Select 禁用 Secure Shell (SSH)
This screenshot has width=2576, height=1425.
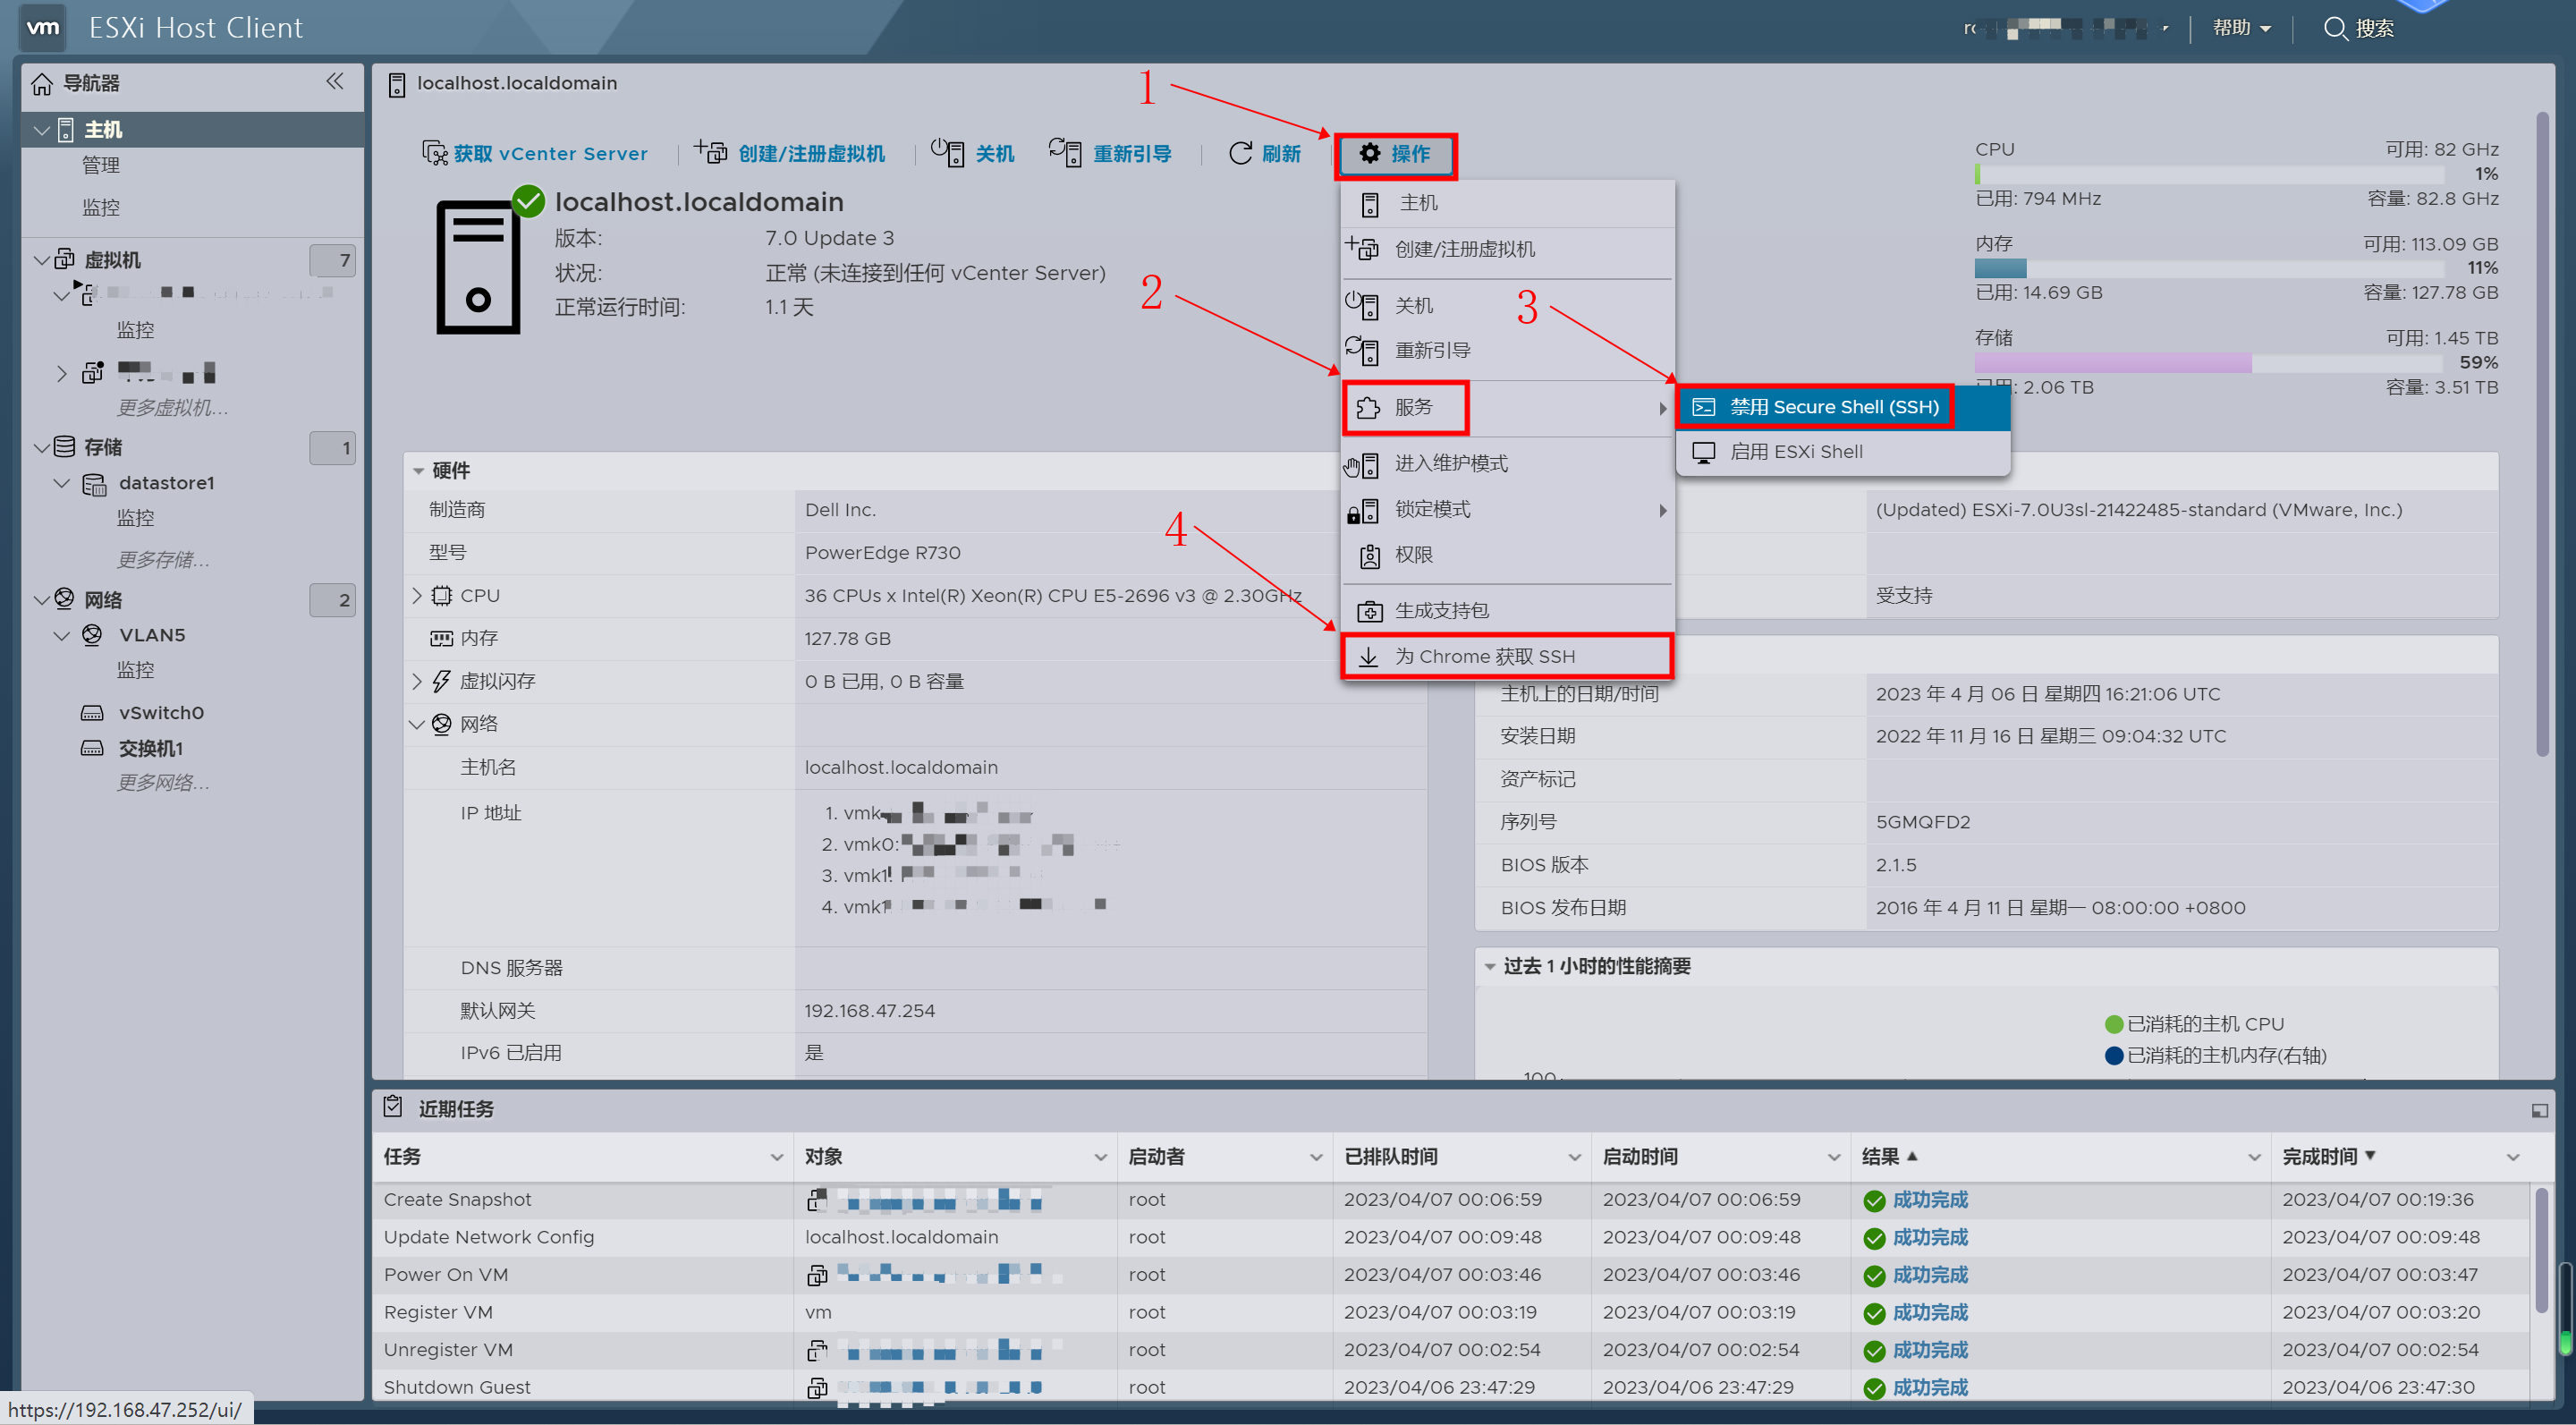[1842, 407]
